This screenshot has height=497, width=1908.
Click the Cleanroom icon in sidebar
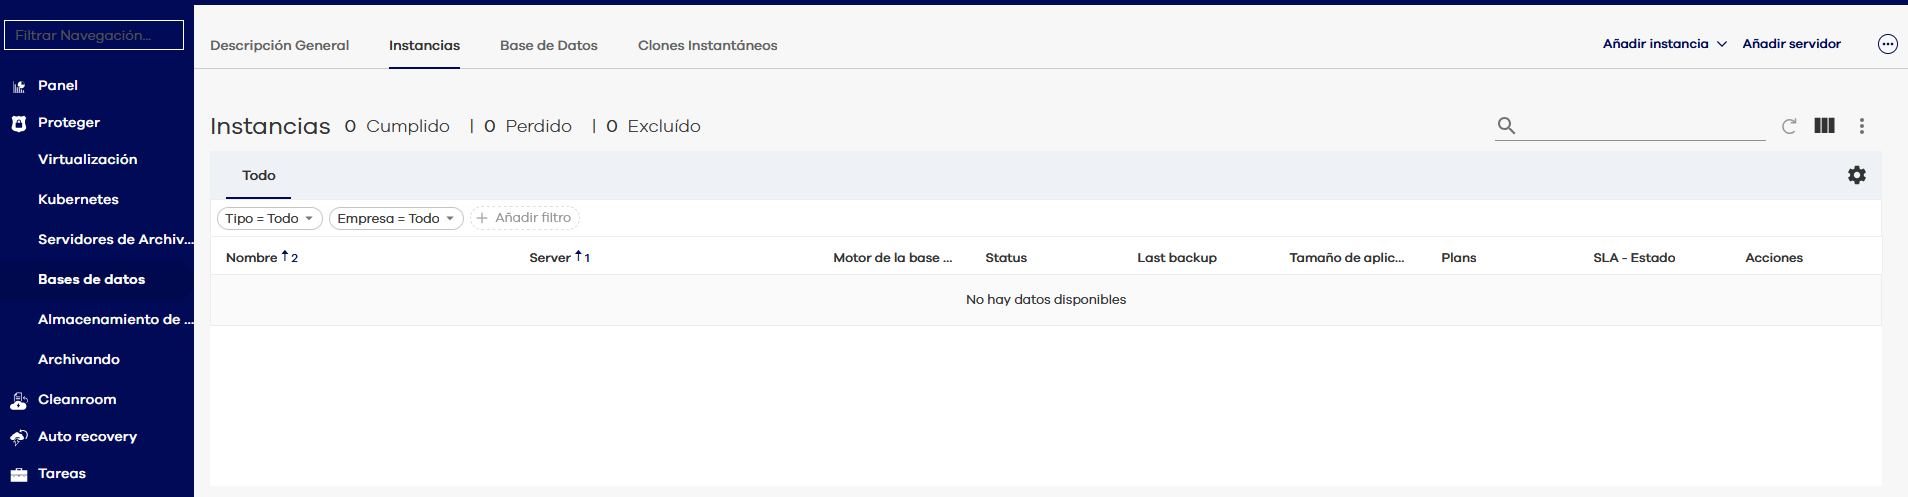(18, 400)
